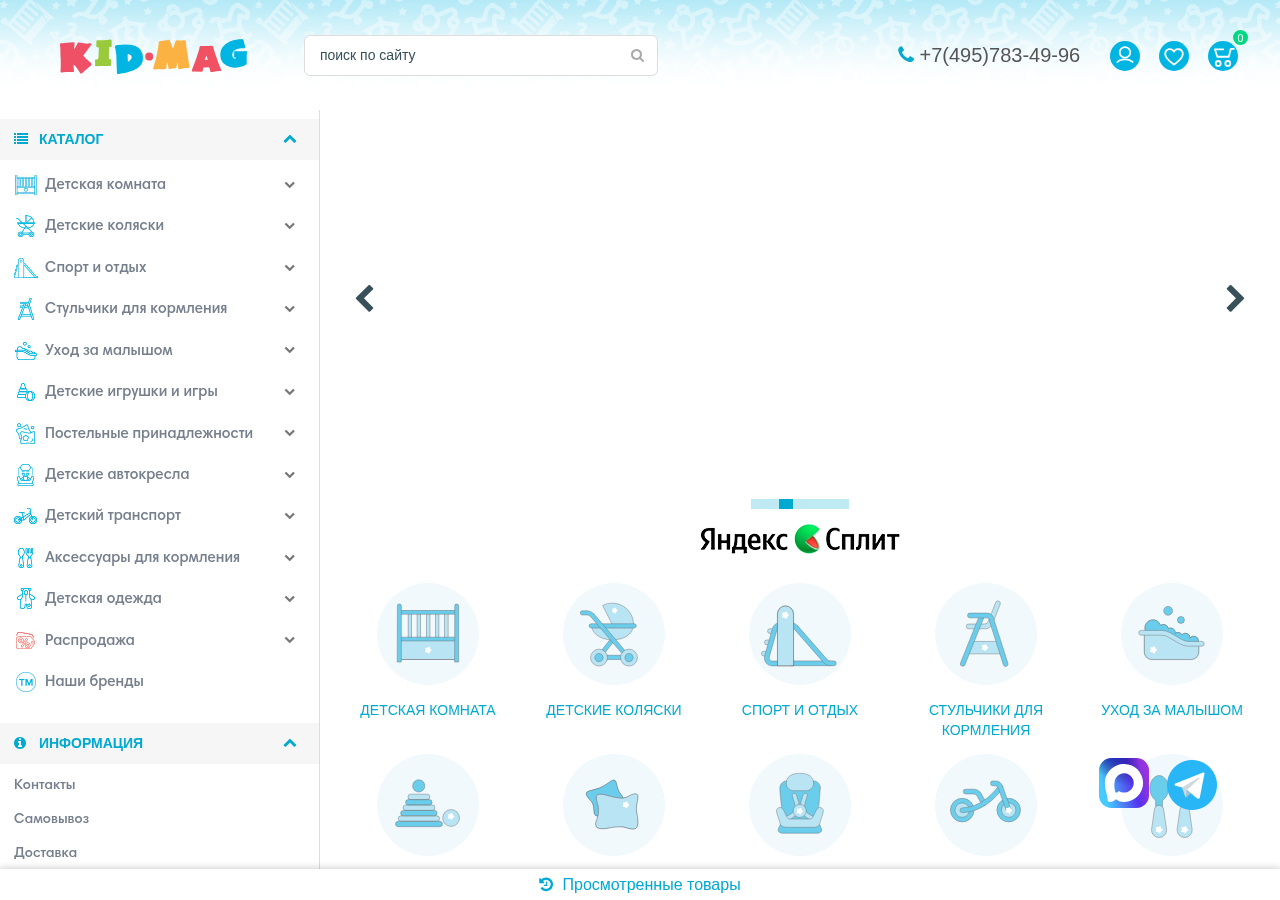Viewport: 1280px width, 900px height.
Task: Open the wishlist heart icon
Action: (x=1174, y=56)
